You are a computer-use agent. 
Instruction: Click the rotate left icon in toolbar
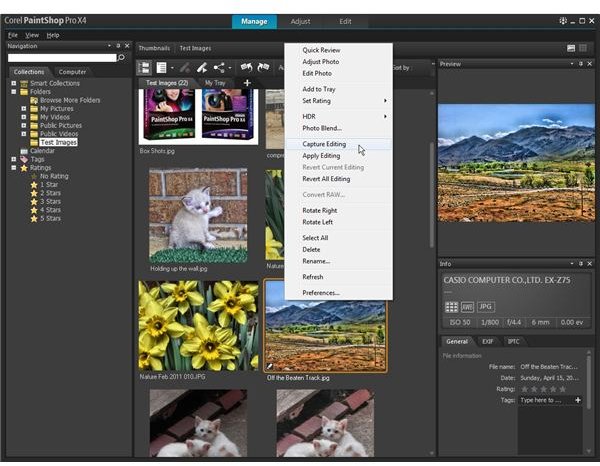246,67
